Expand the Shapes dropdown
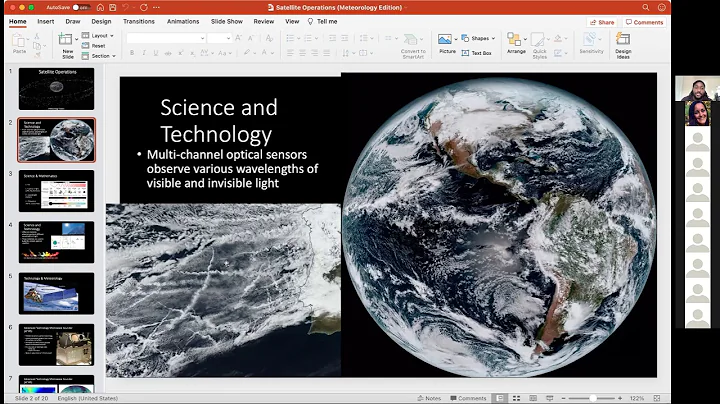720x404 pixels. 478,38
